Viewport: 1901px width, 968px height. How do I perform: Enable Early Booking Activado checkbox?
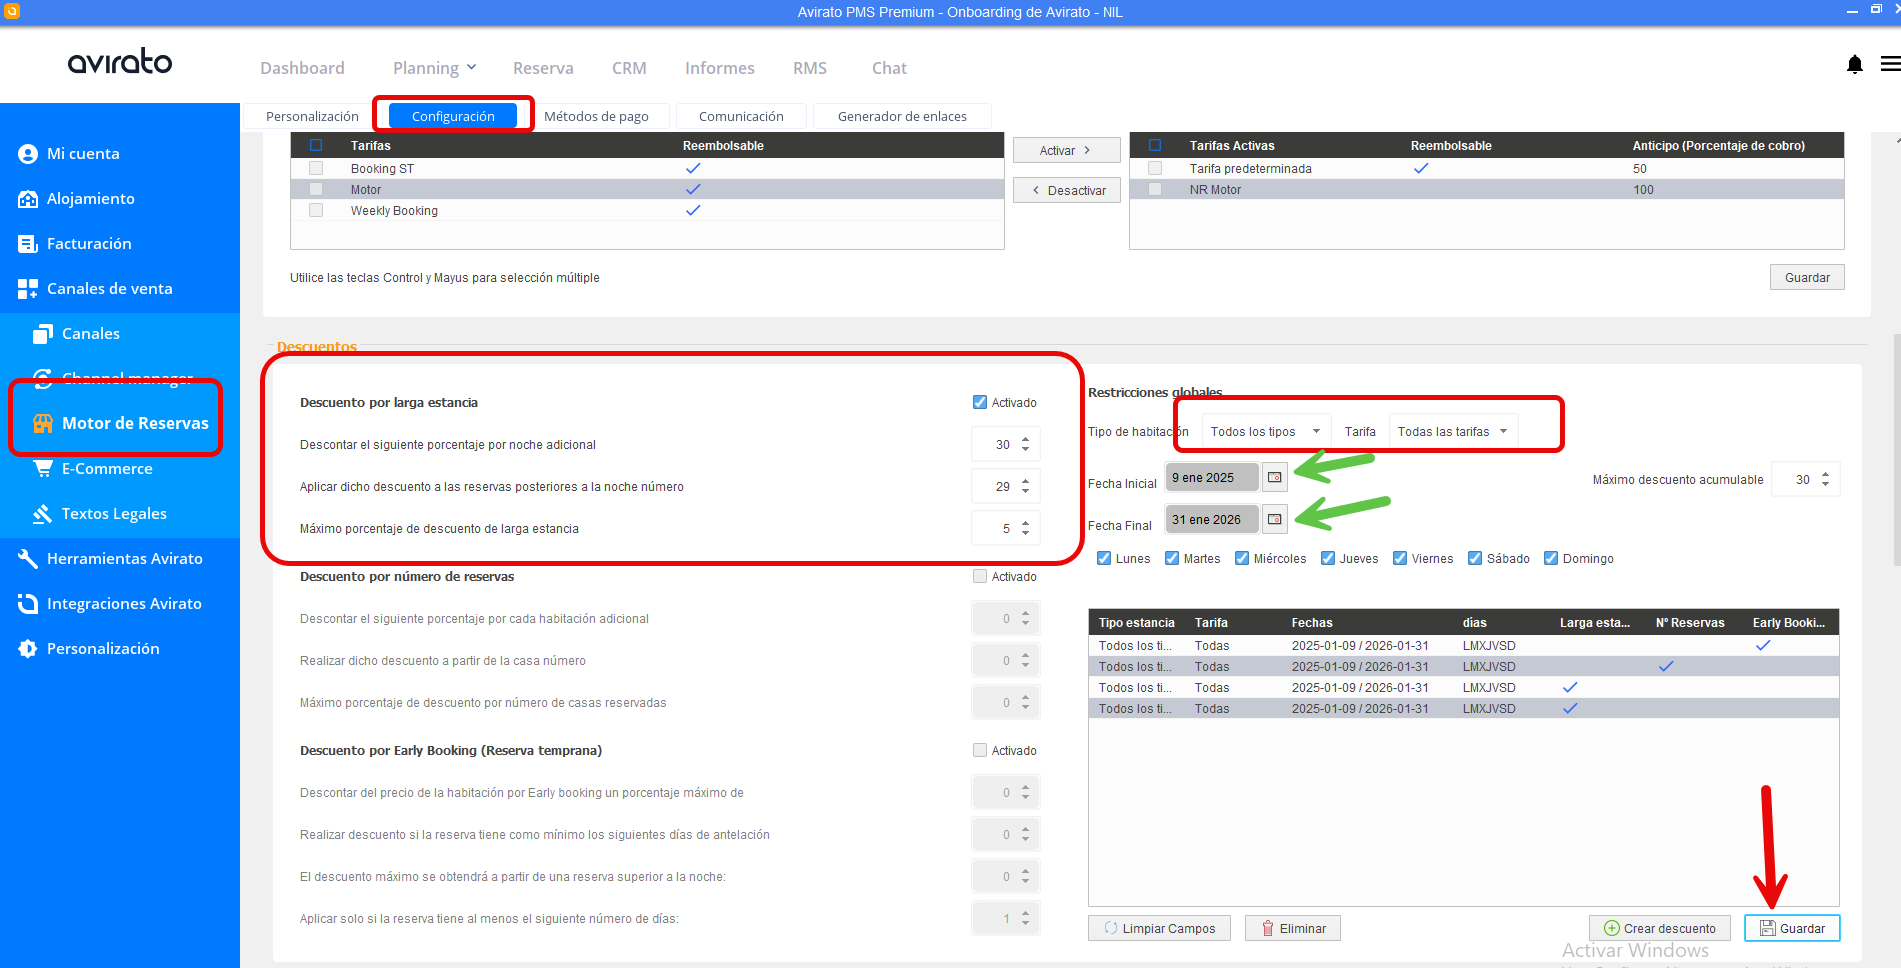980,751
